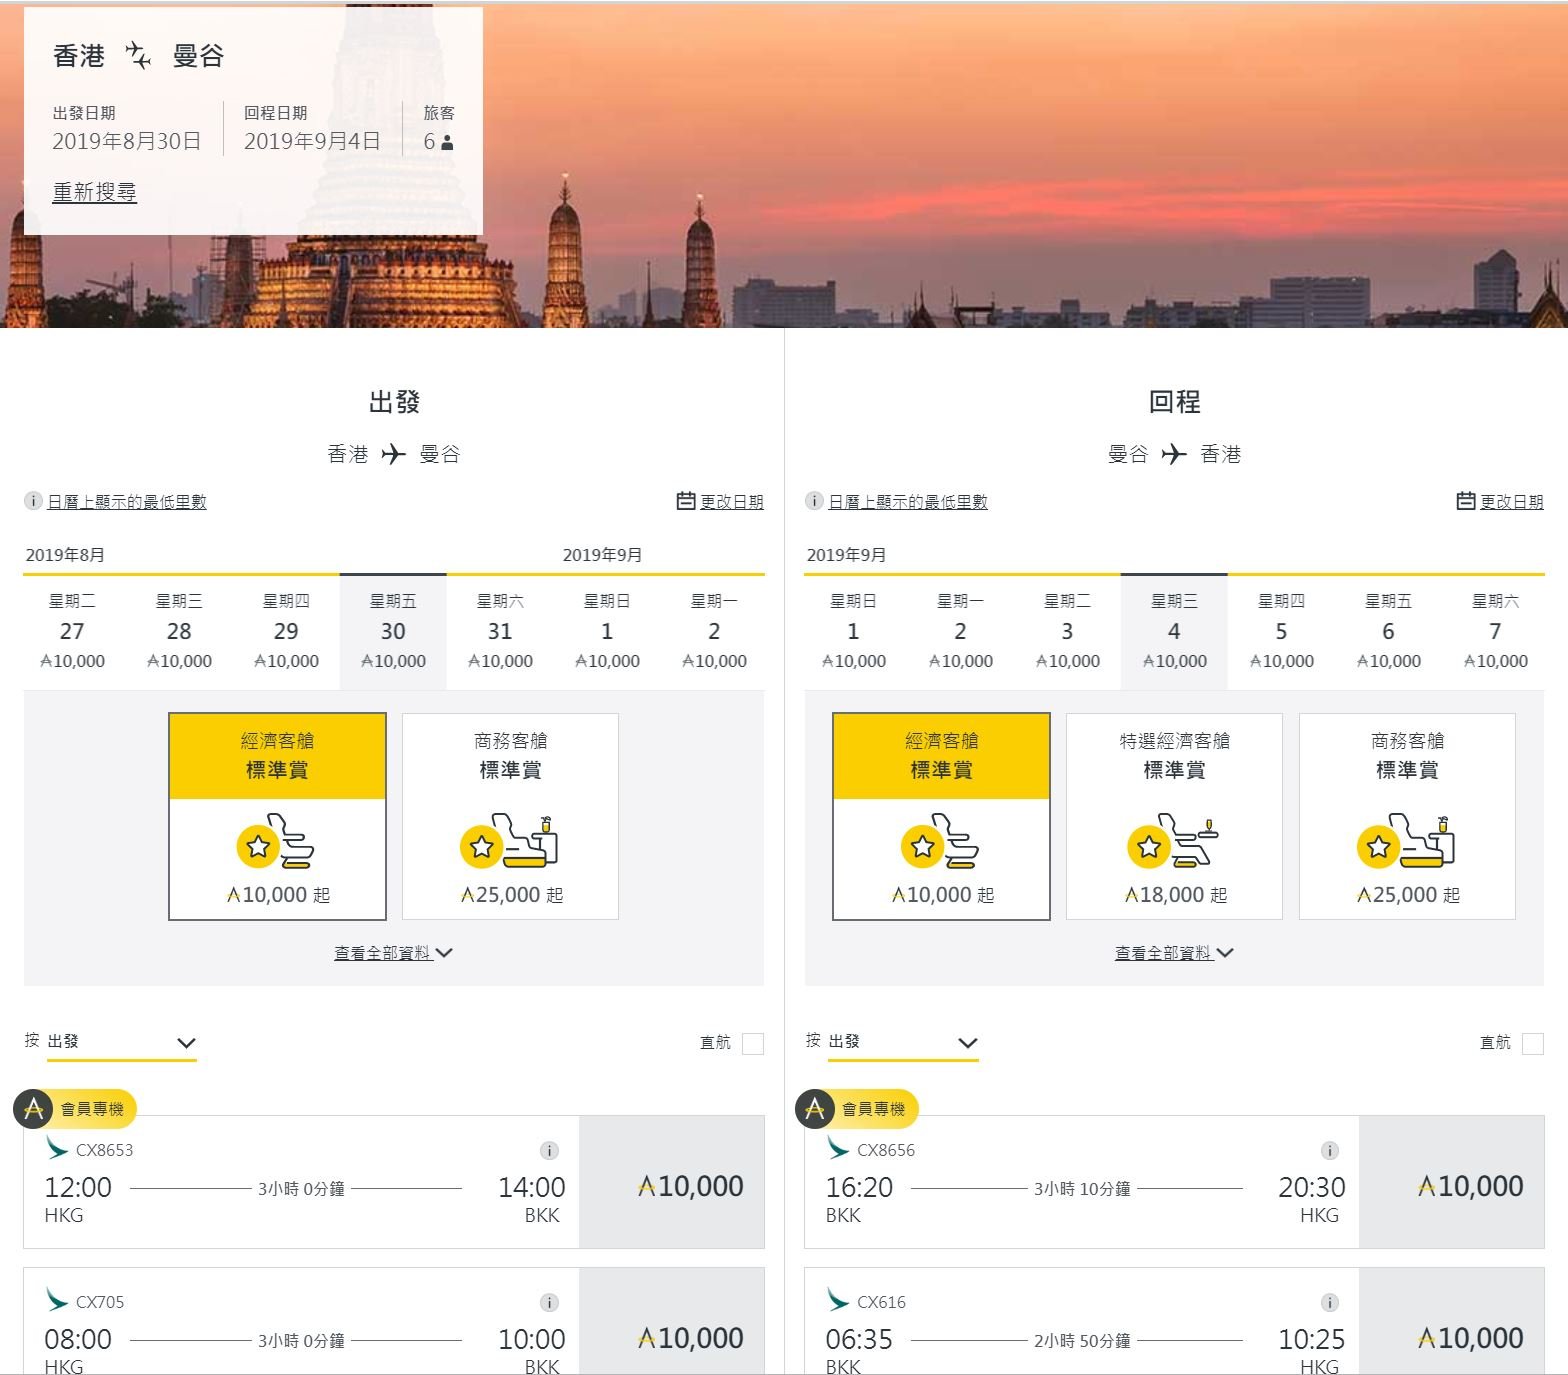Screen dimensions: 1568x1375
Task: Click info icon on flight CX8656
Action: (x=1329, y=1150)
